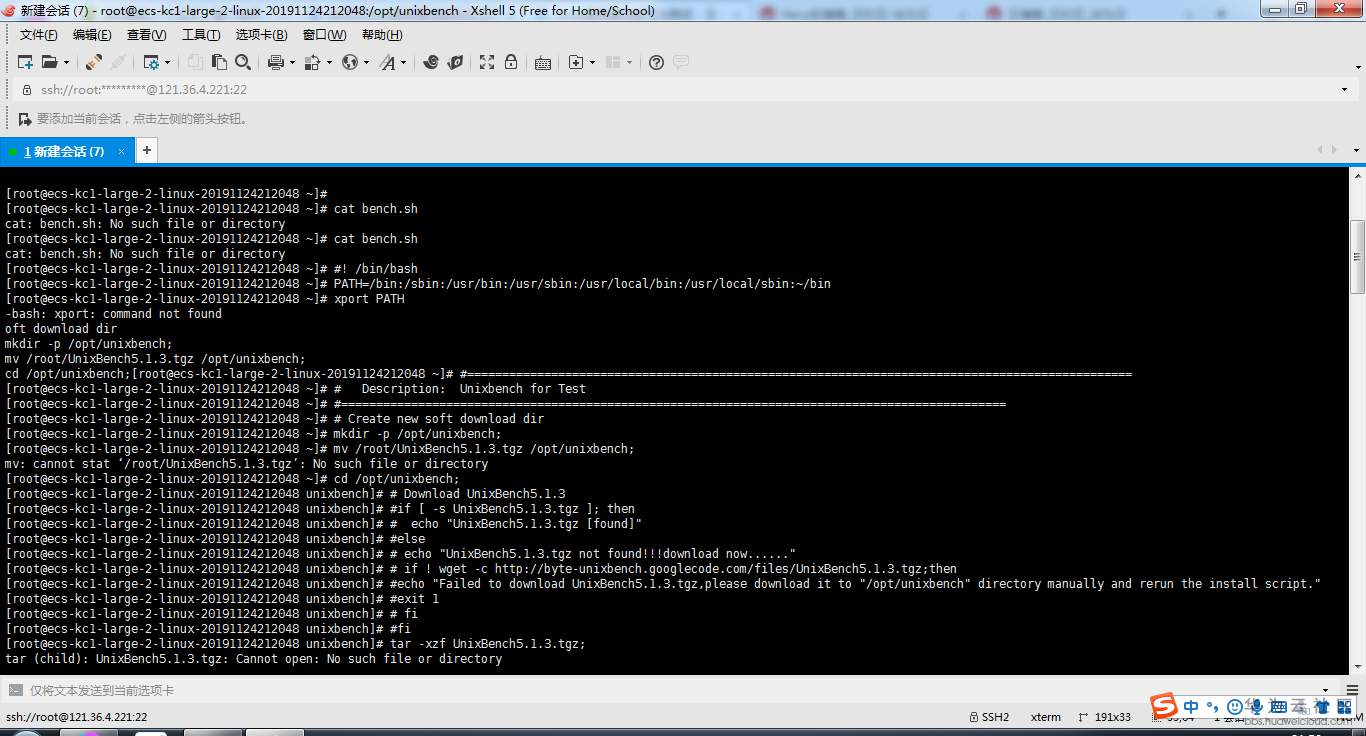
Task: Expand the Open session folder dropdown arrow
Action: click(65, 62)
